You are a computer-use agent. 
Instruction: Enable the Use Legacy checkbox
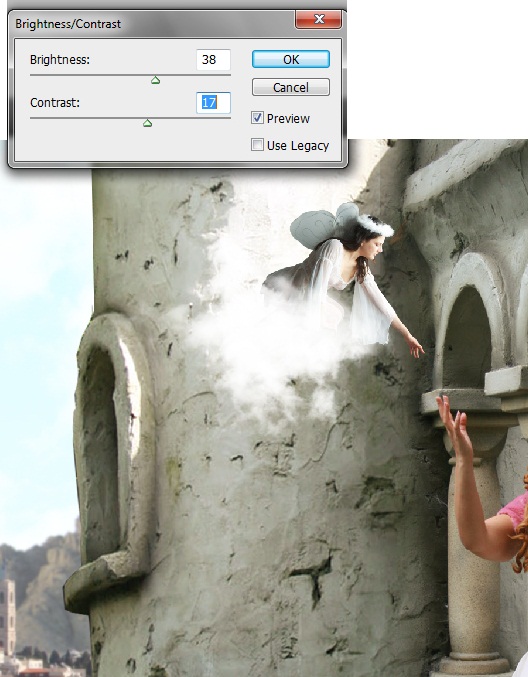[x=257, y=145]
